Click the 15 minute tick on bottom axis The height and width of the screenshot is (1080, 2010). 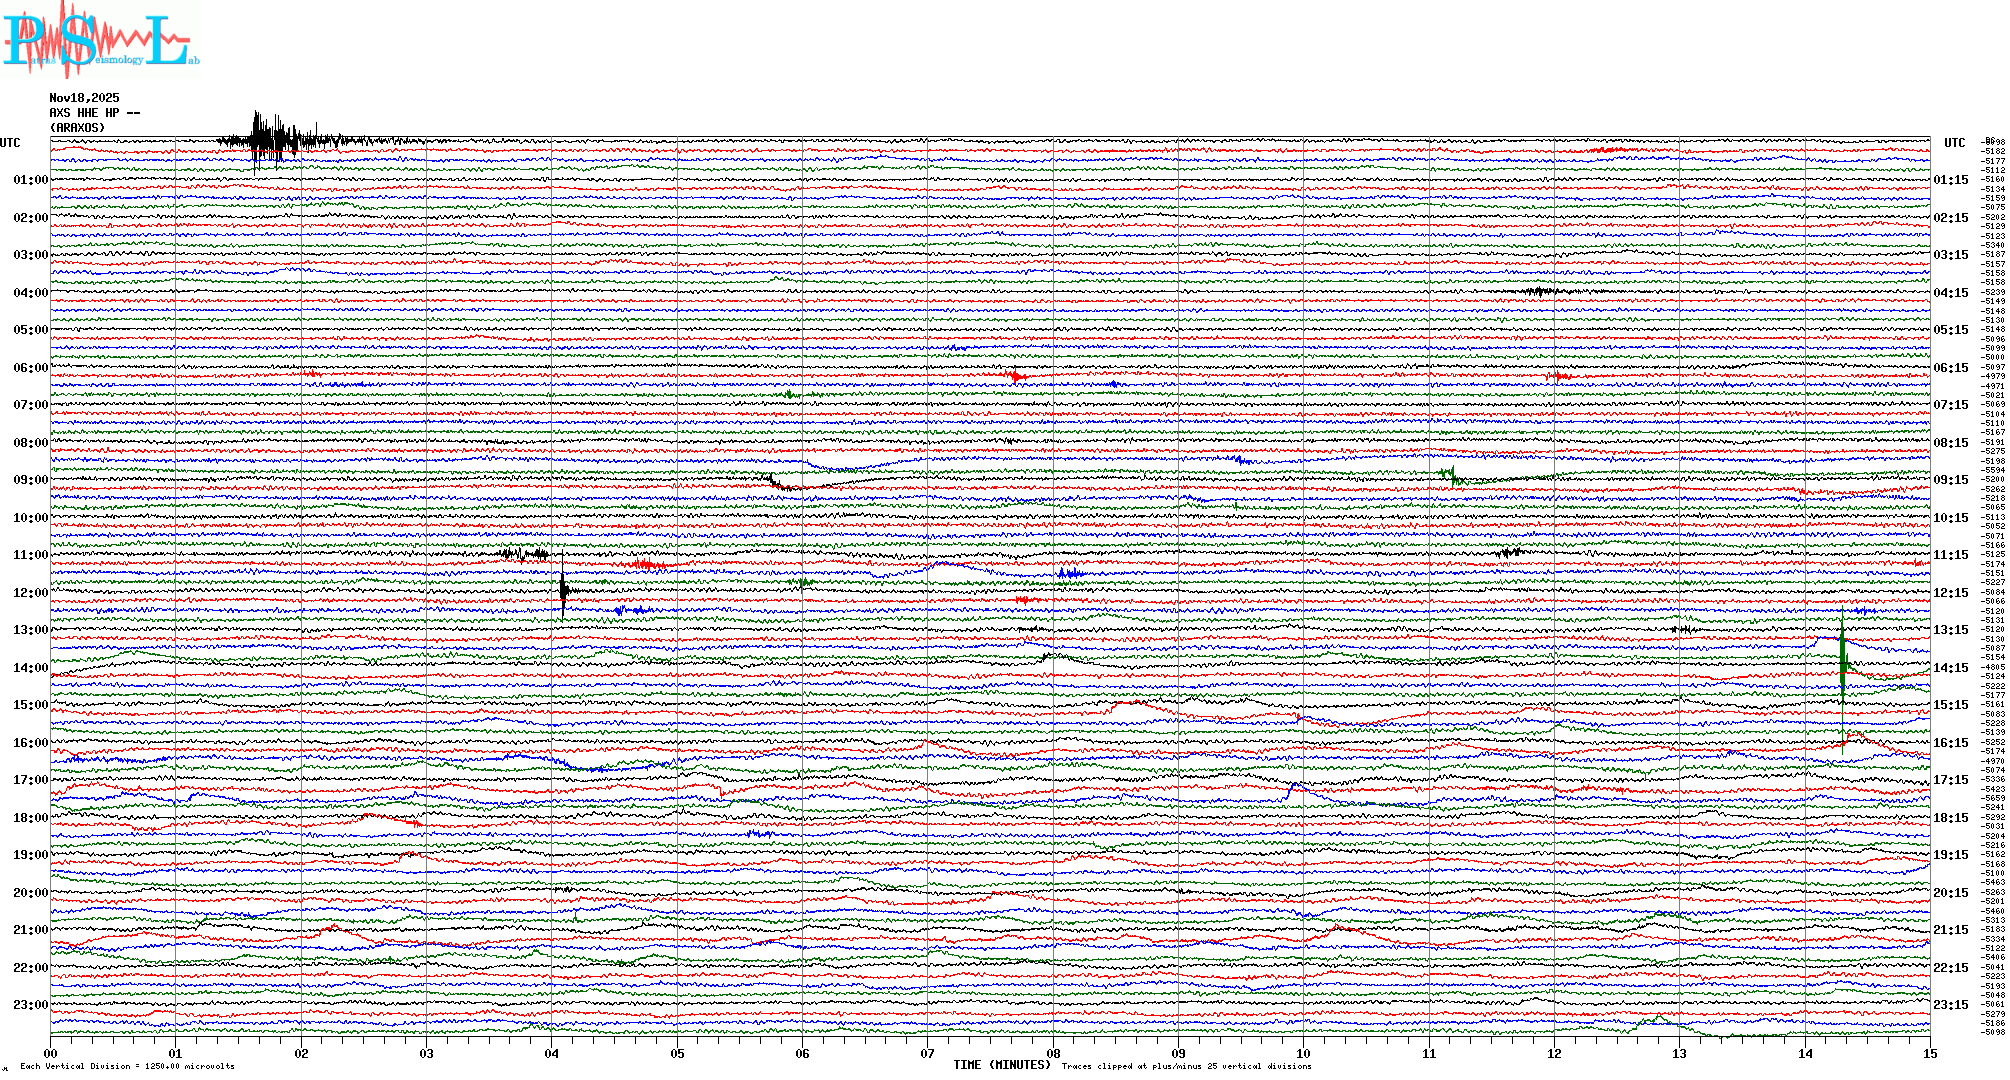click(1930, 1054)
